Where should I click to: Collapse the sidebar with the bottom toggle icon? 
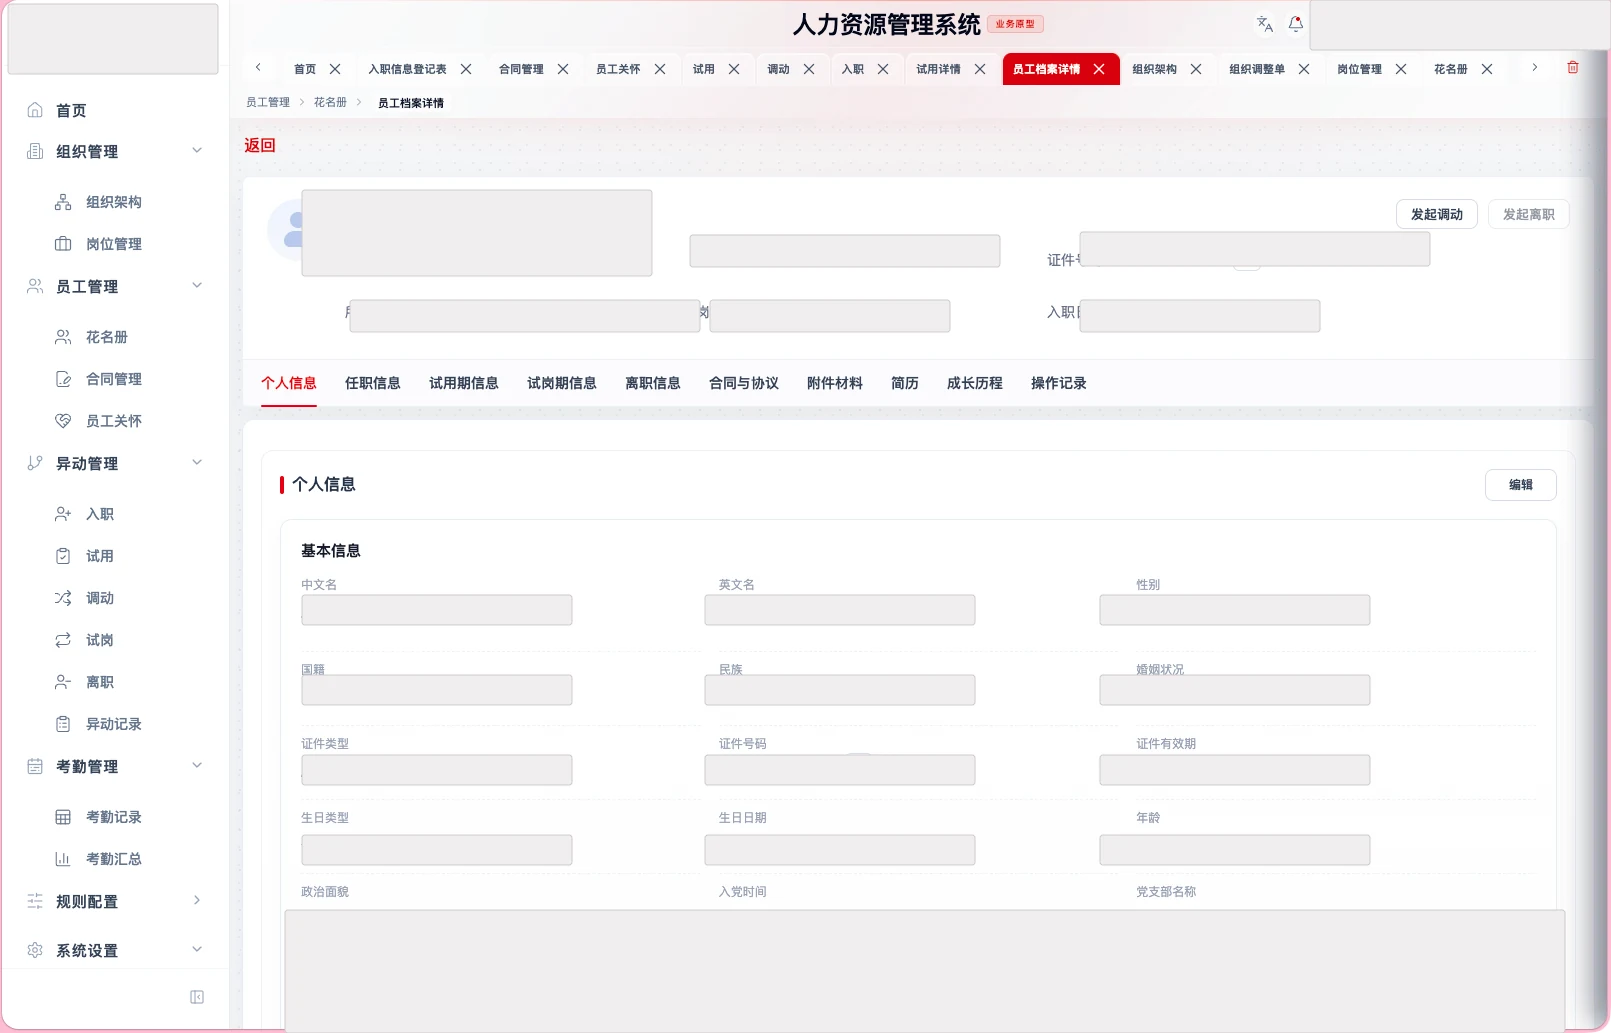tap(197, 997)
